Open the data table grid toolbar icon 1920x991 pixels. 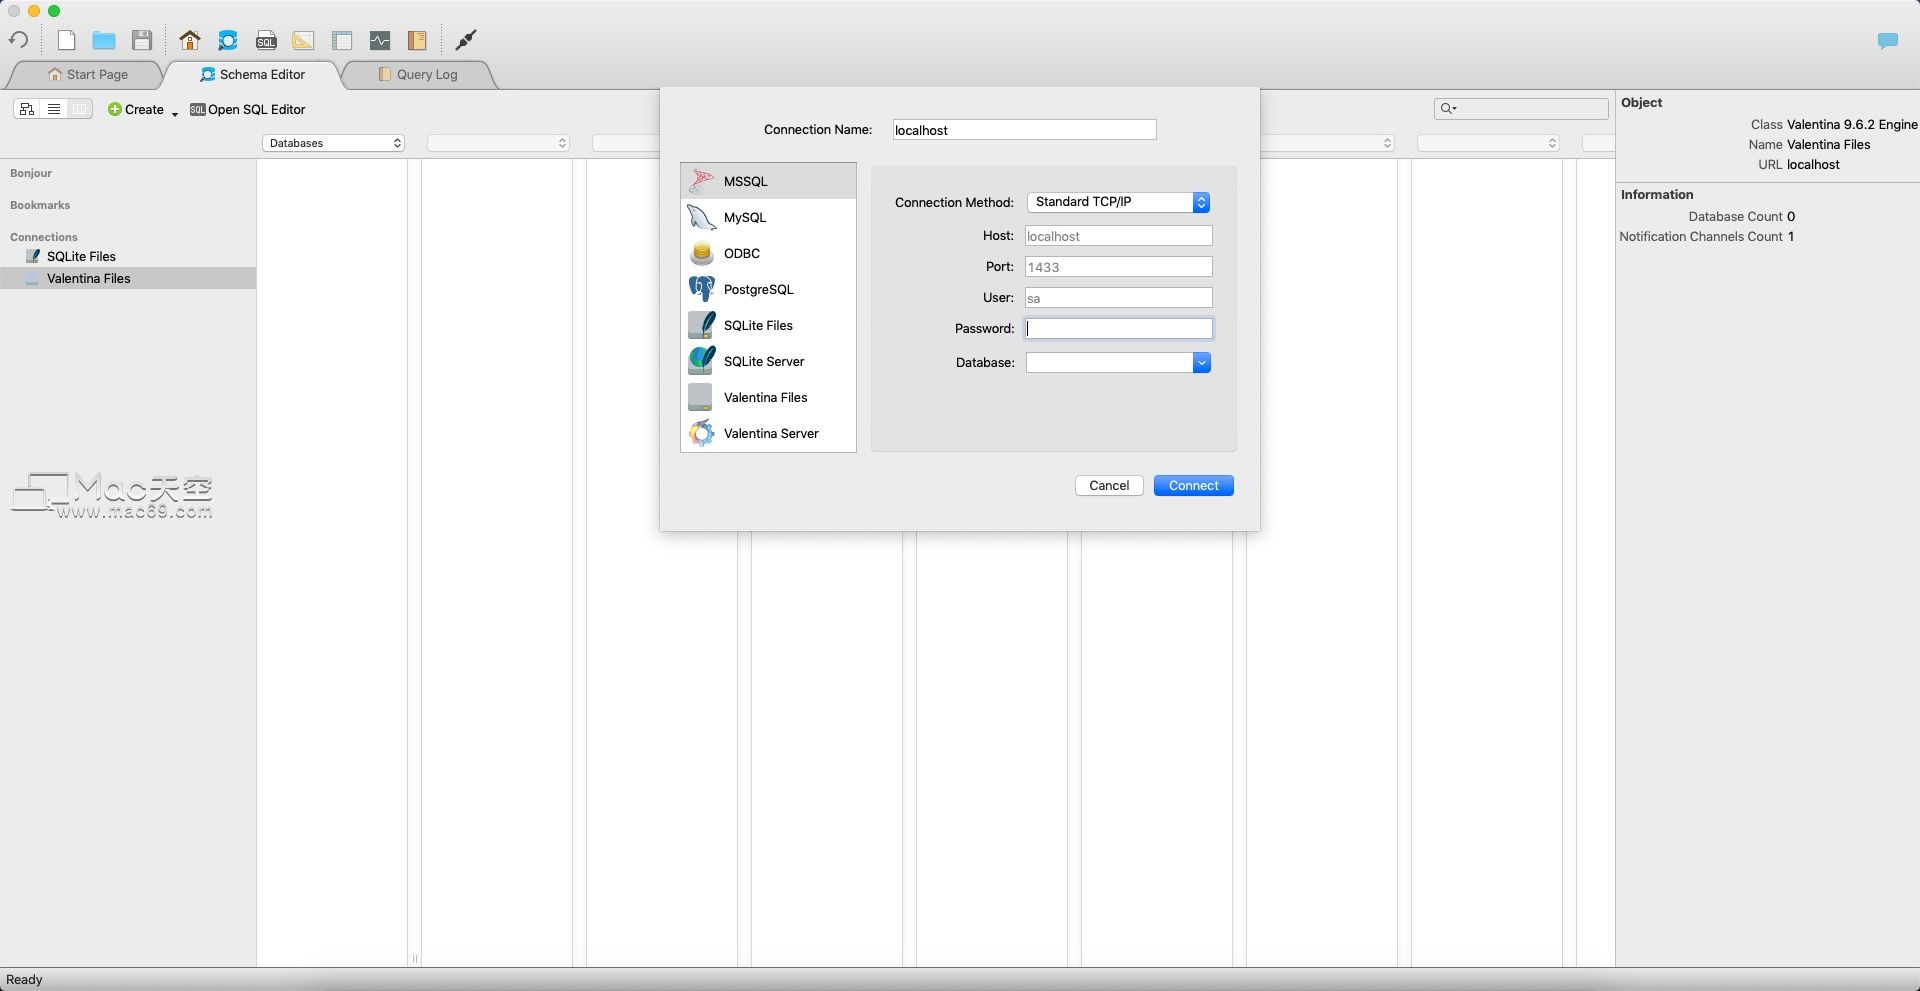pos(342,40)
